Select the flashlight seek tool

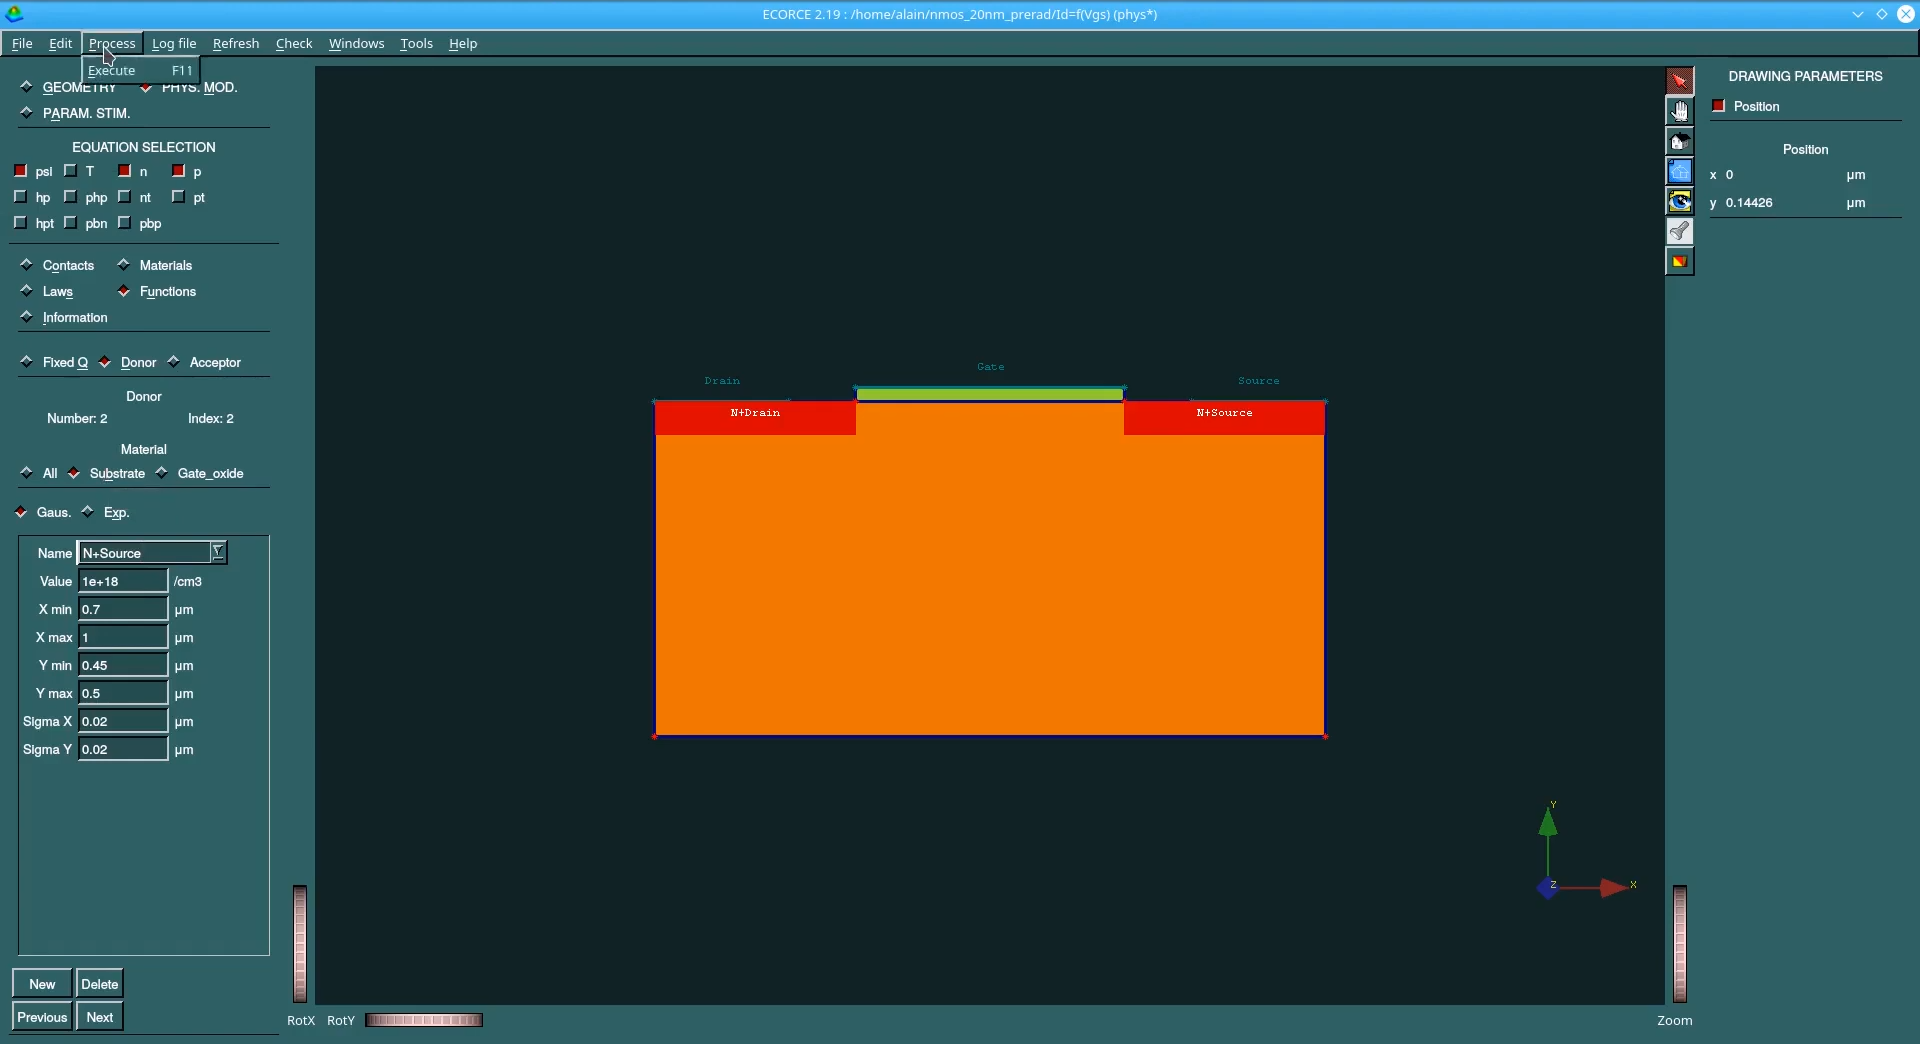pos(1679,231)
